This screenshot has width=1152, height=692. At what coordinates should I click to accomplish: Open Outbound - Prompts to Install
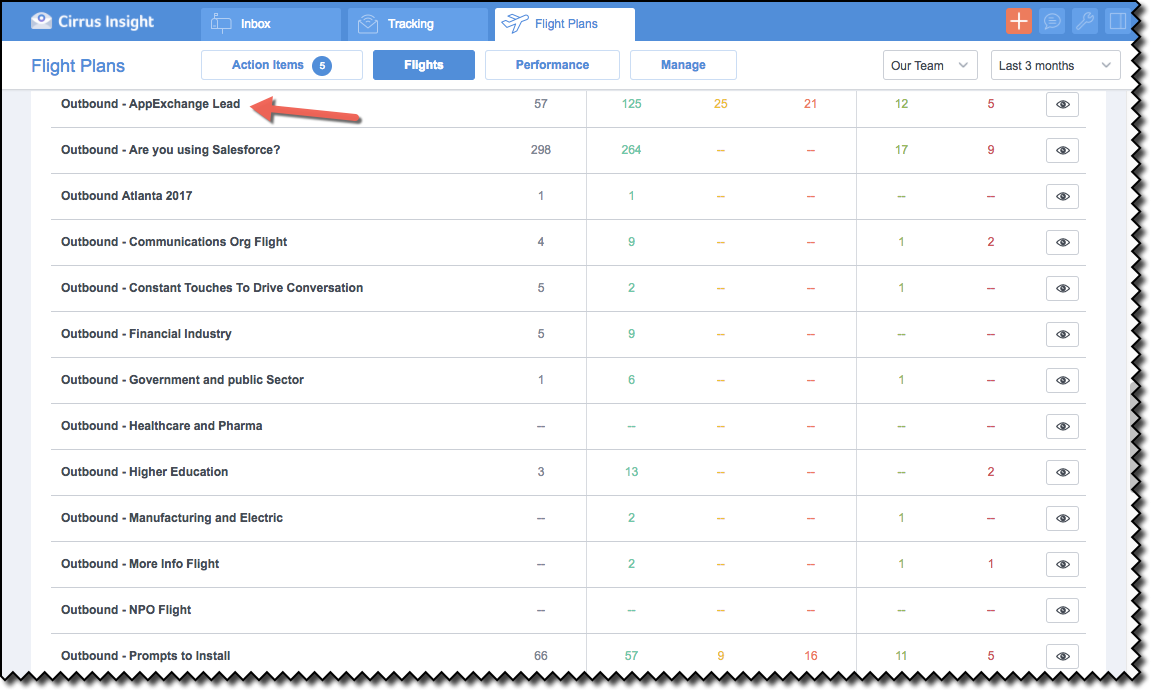click(145, 656)
